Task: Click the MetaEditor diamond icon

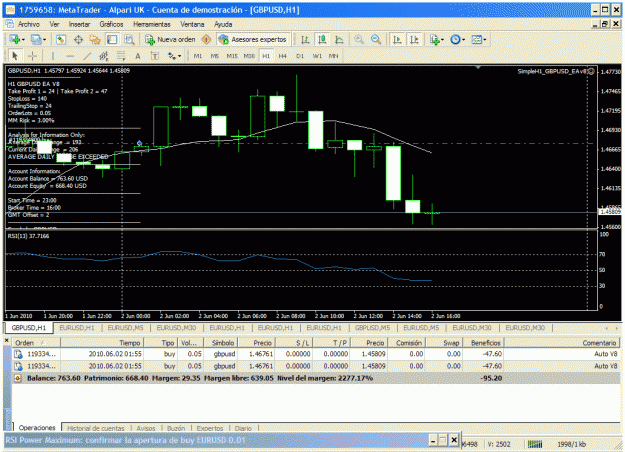Action: 206,39
